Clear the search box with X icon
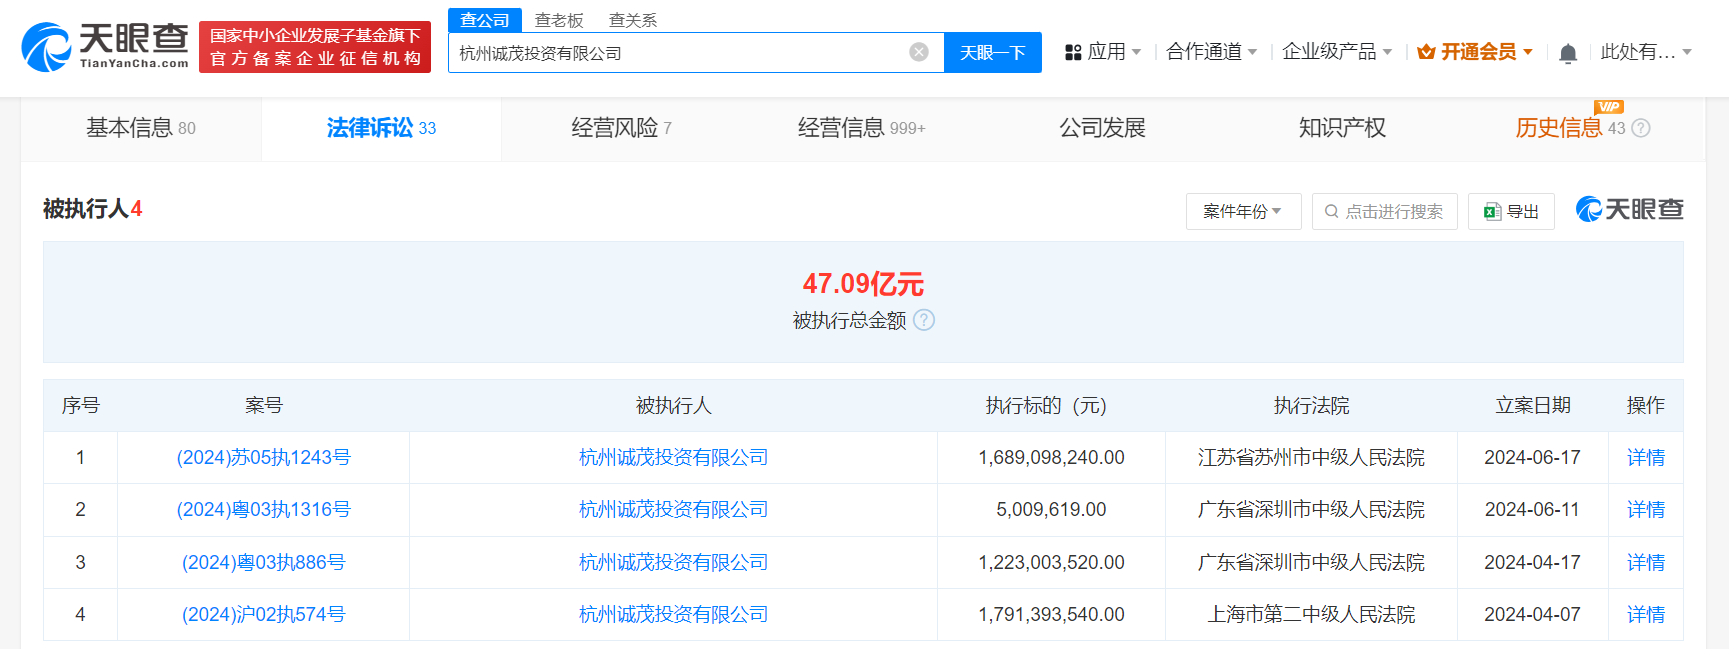 click(919, 52)
